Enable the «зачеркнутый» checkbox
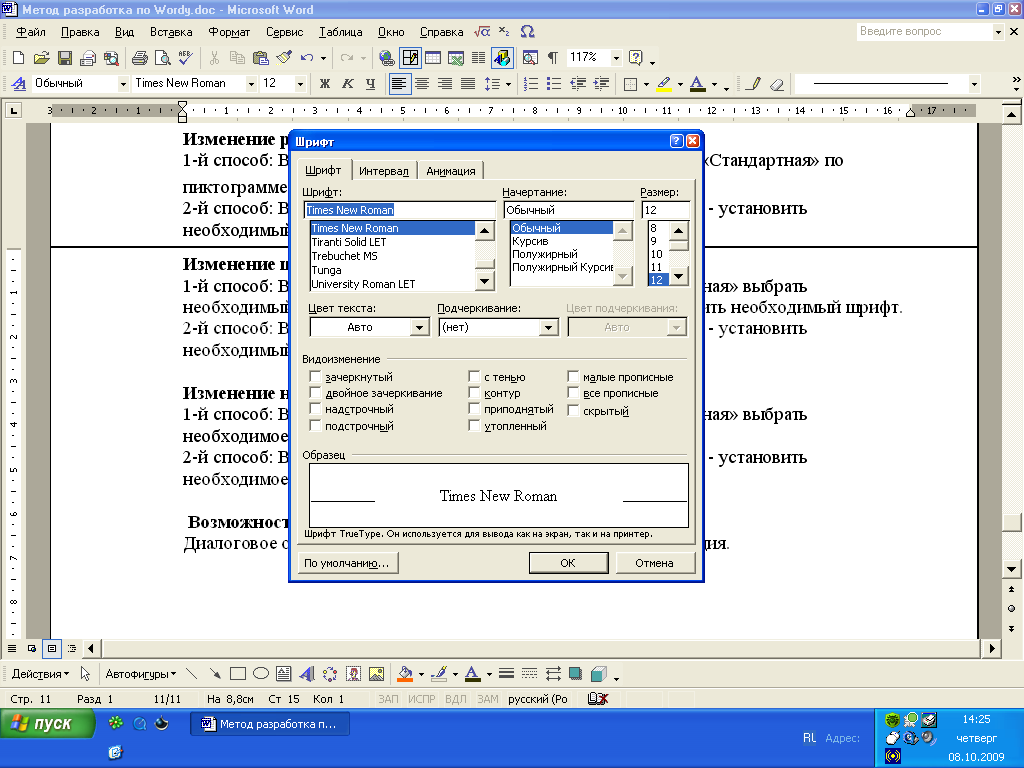The height and width of the screenshot is (768, 1024). pos(316,377)
